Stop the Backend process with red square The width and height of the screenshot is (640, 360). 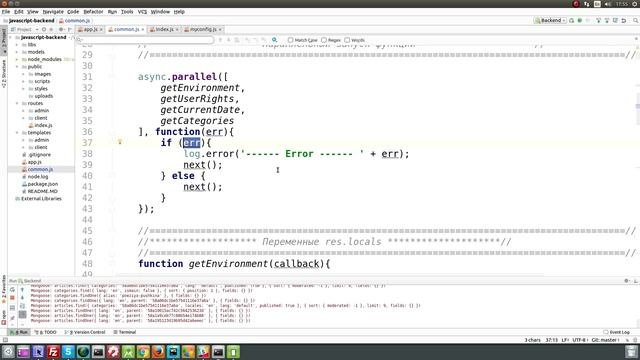(12, 298)
